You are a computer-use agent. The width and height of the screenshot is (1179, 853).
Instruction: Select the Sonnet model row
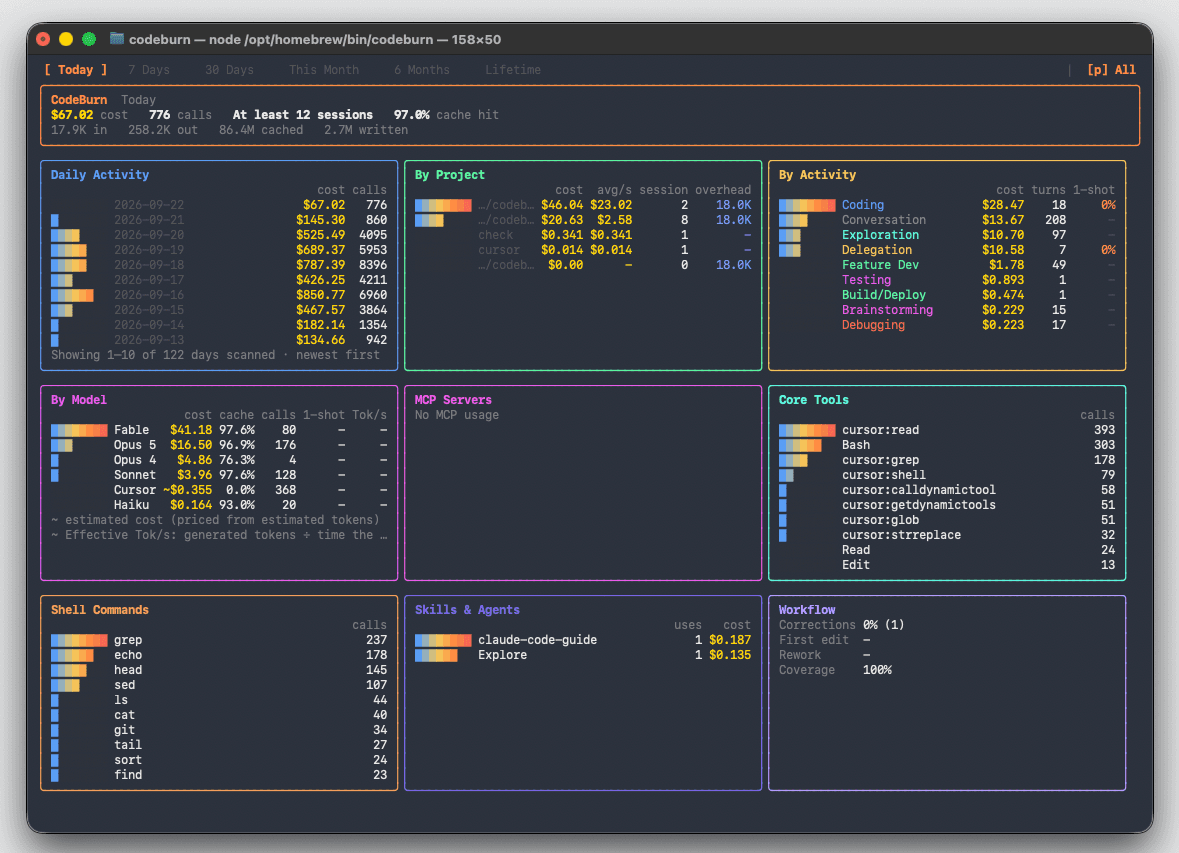pyautogui.click(x=219, y=475)
